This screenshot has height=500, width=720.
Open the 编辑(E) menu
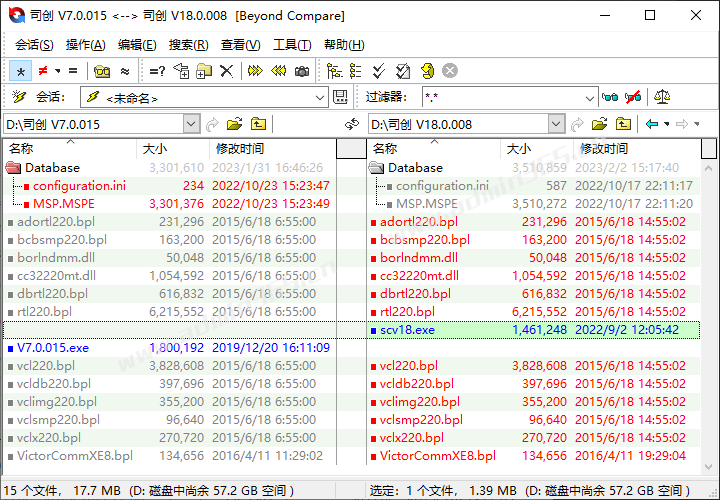137,45
